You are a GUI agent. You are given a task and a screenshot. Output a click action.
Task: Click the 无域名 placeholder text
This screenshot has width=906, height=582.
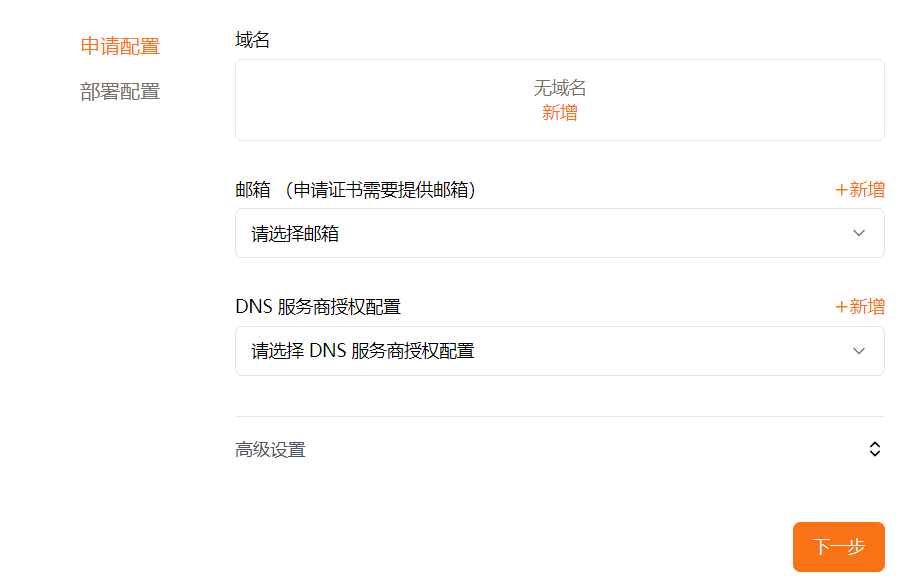560,88
